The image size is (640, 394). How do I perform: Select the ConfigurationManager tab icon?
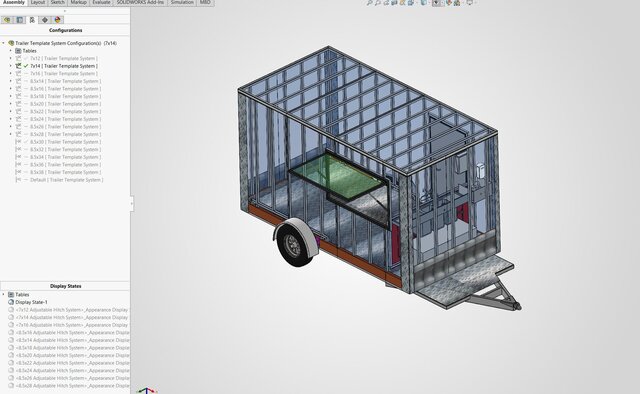(x=32, y=20)
